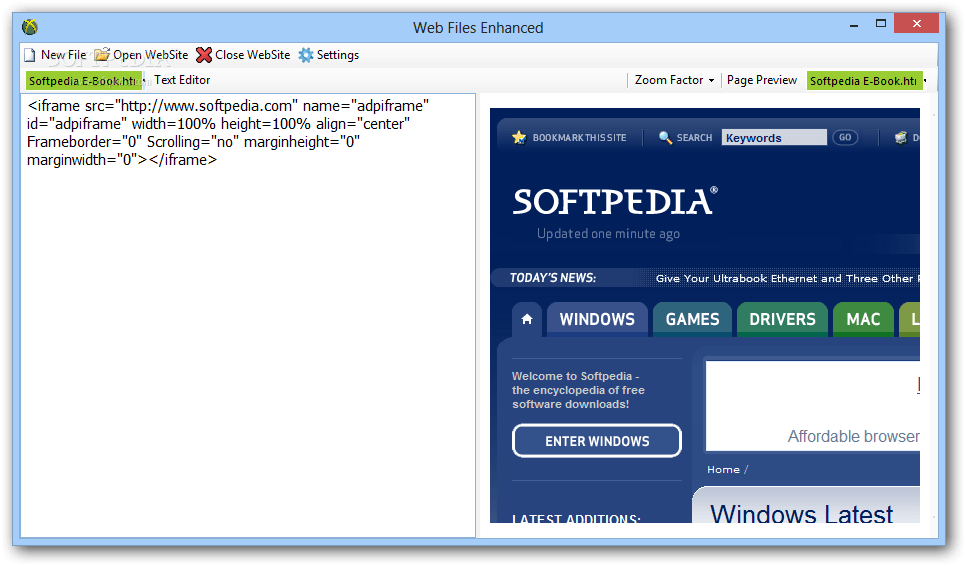Maximize the Web Files Enhanced window
This screenshot has height=566, width=966.
pyautogui.click(x=881, y=23)
